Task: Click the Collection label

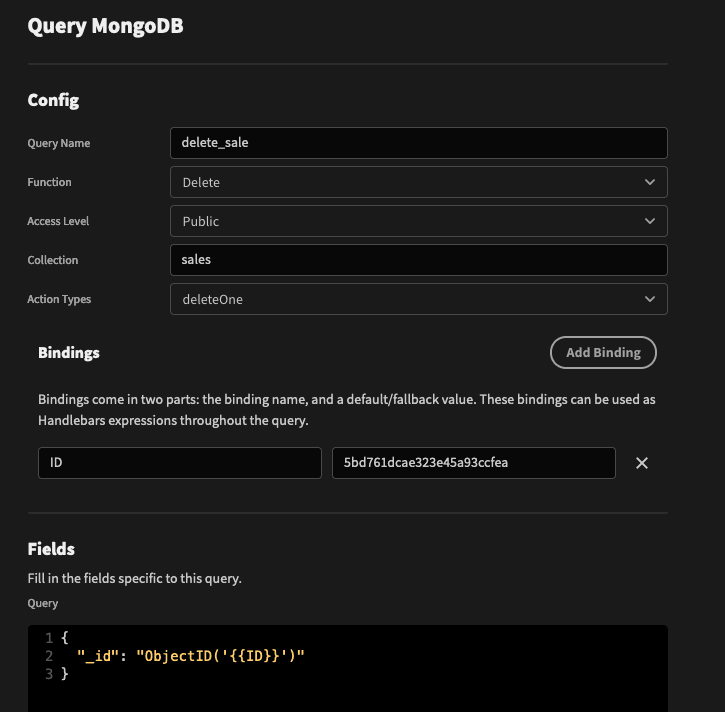Action: point(53,260)
